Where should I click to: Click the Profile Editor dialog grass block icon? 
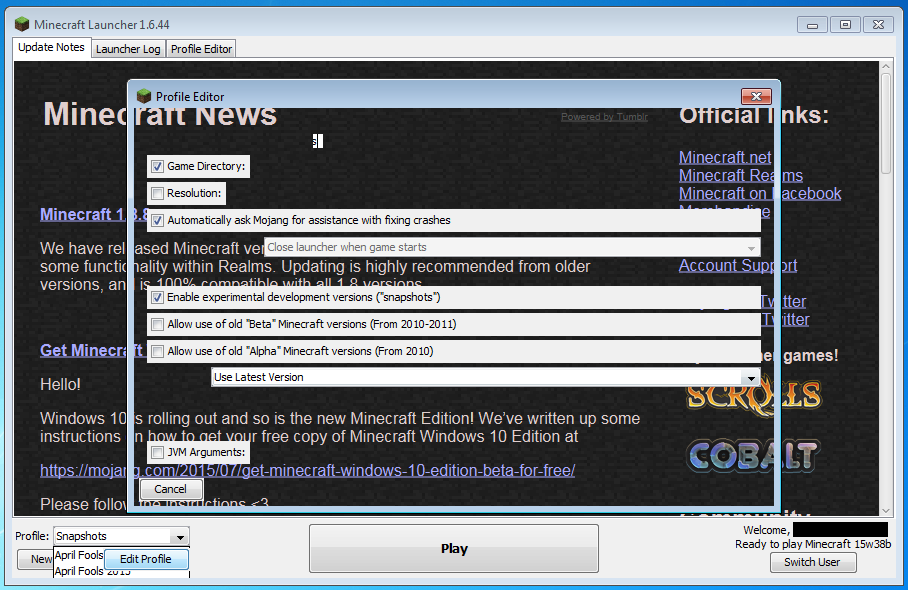[x=144, y=96]
